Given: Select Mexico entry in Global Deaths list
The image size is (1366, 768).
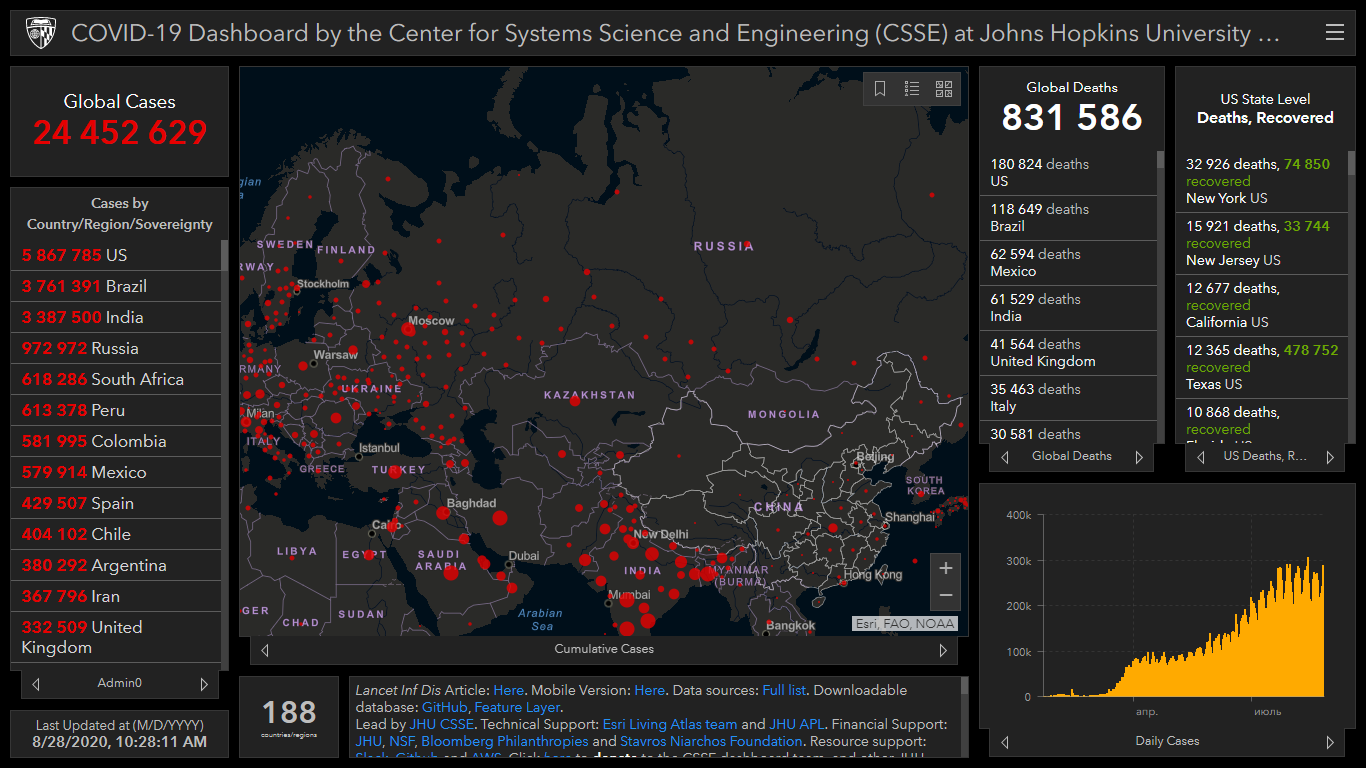Looking at the screenshot, I should click(x=1067, y=263).
